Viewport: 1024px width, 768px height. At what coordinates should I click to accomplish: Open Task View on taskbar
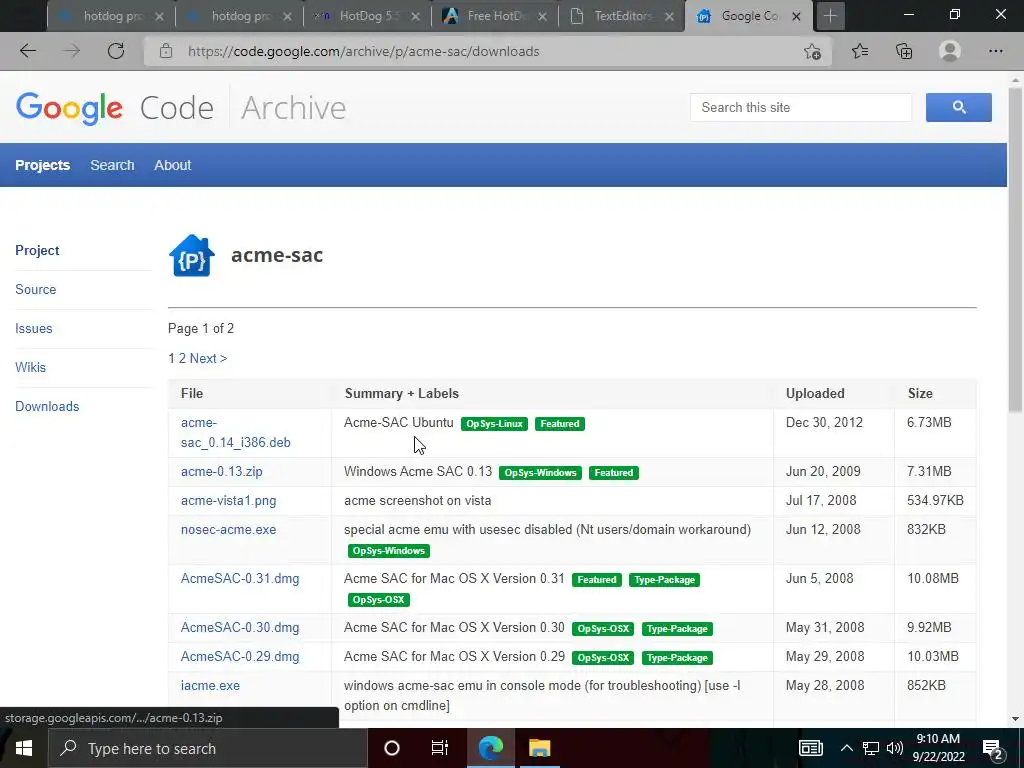click(x=440, y=748)
